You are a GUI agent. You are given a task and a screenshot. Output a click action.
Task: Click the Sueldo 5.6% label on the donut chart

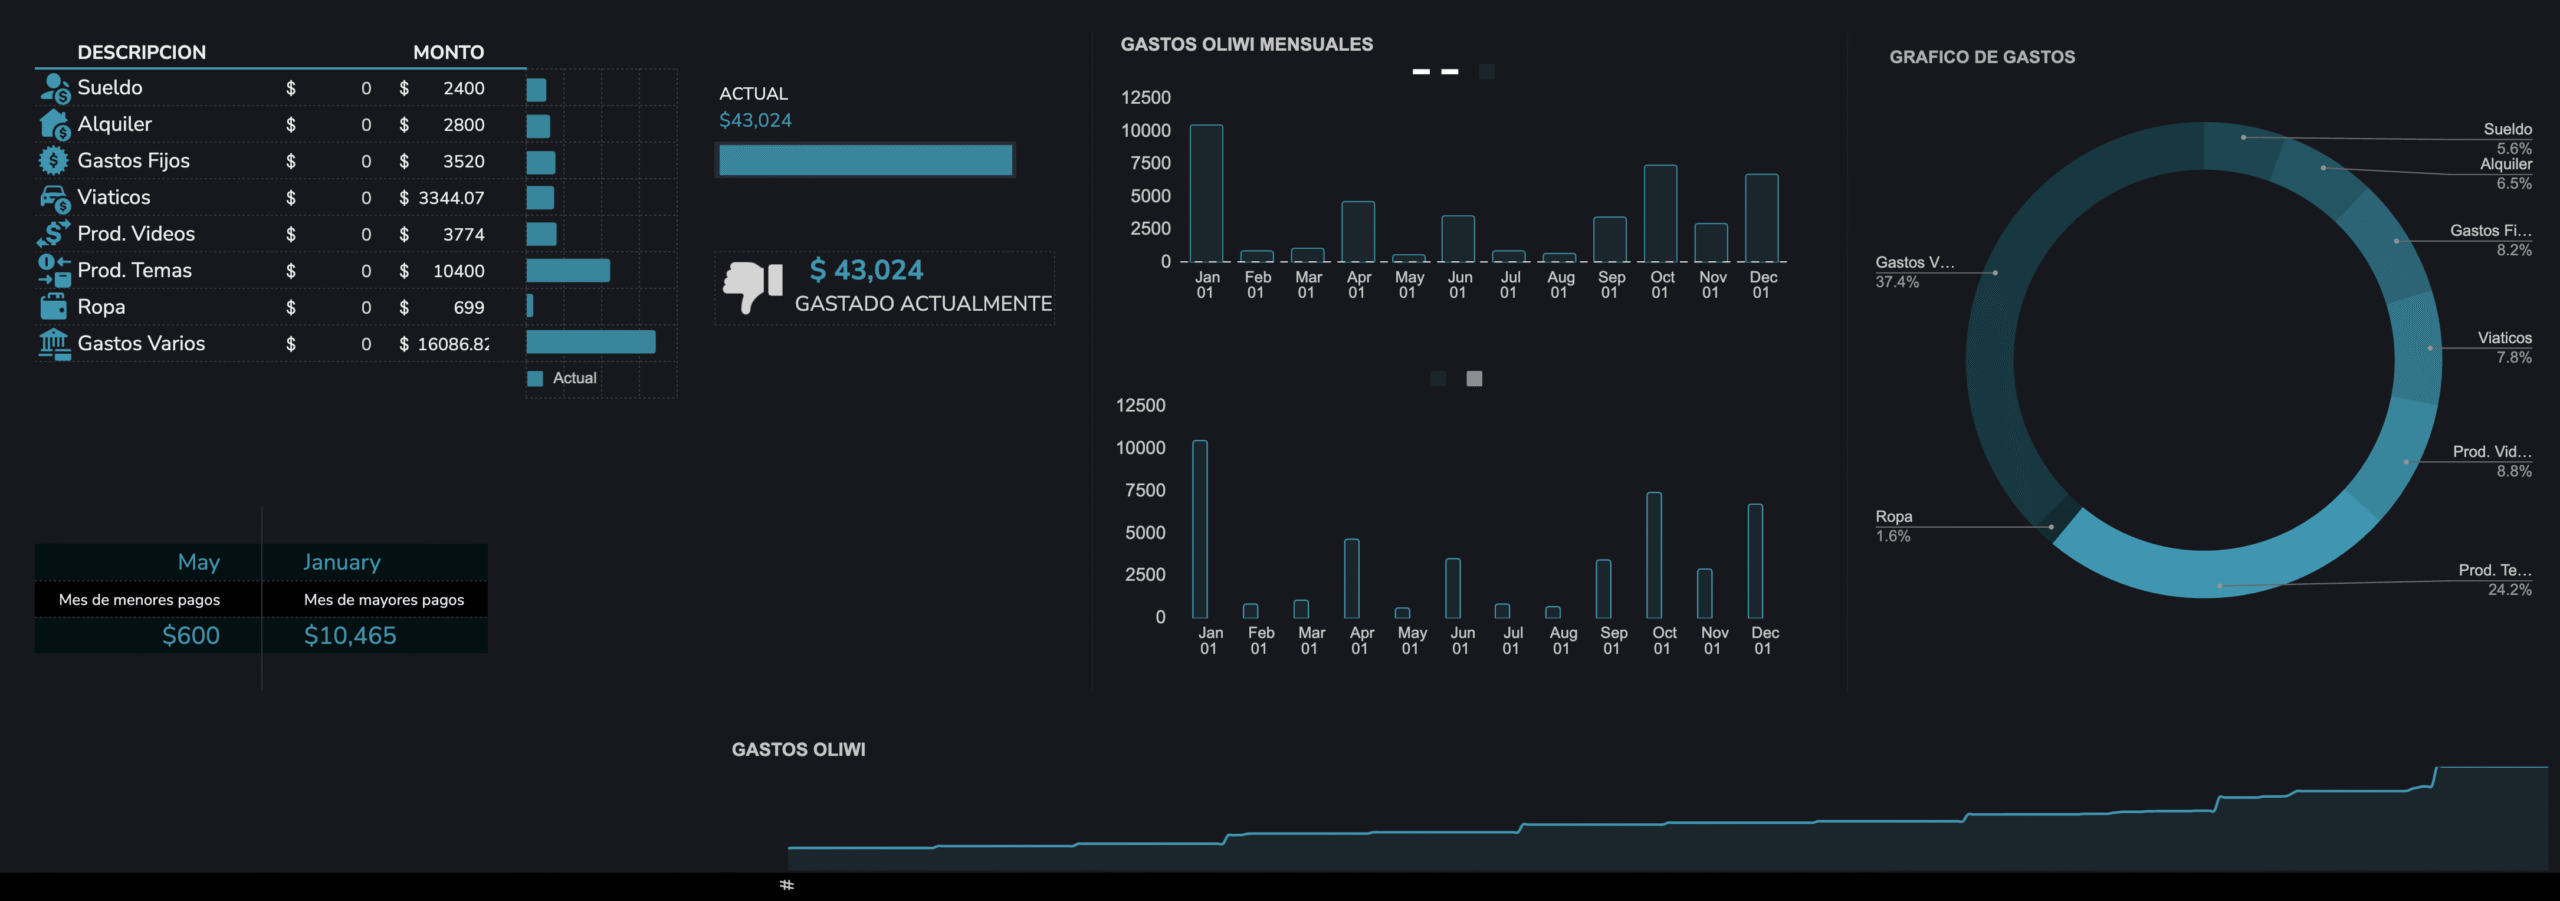tap(2508, 139)
